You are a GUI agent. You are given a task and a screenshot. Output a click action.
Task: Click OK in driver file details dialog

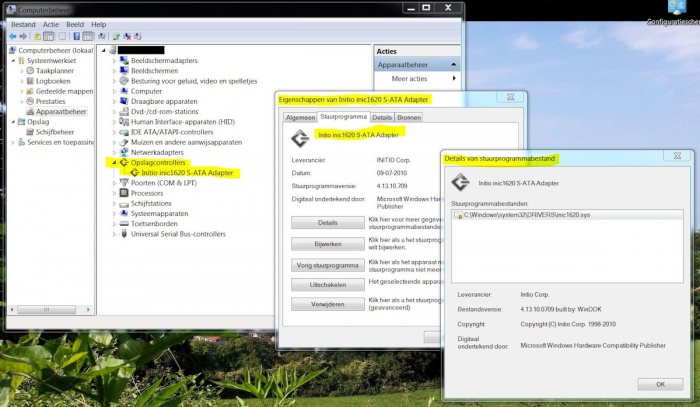coord(660,384)
